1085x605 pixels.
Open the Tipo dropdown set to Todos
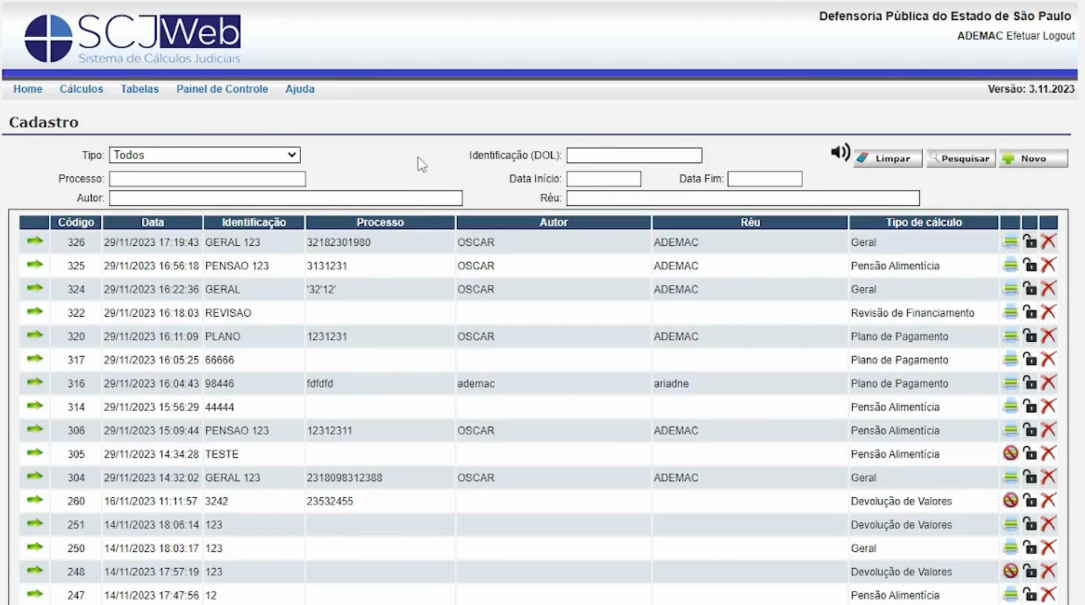point(205,155)
